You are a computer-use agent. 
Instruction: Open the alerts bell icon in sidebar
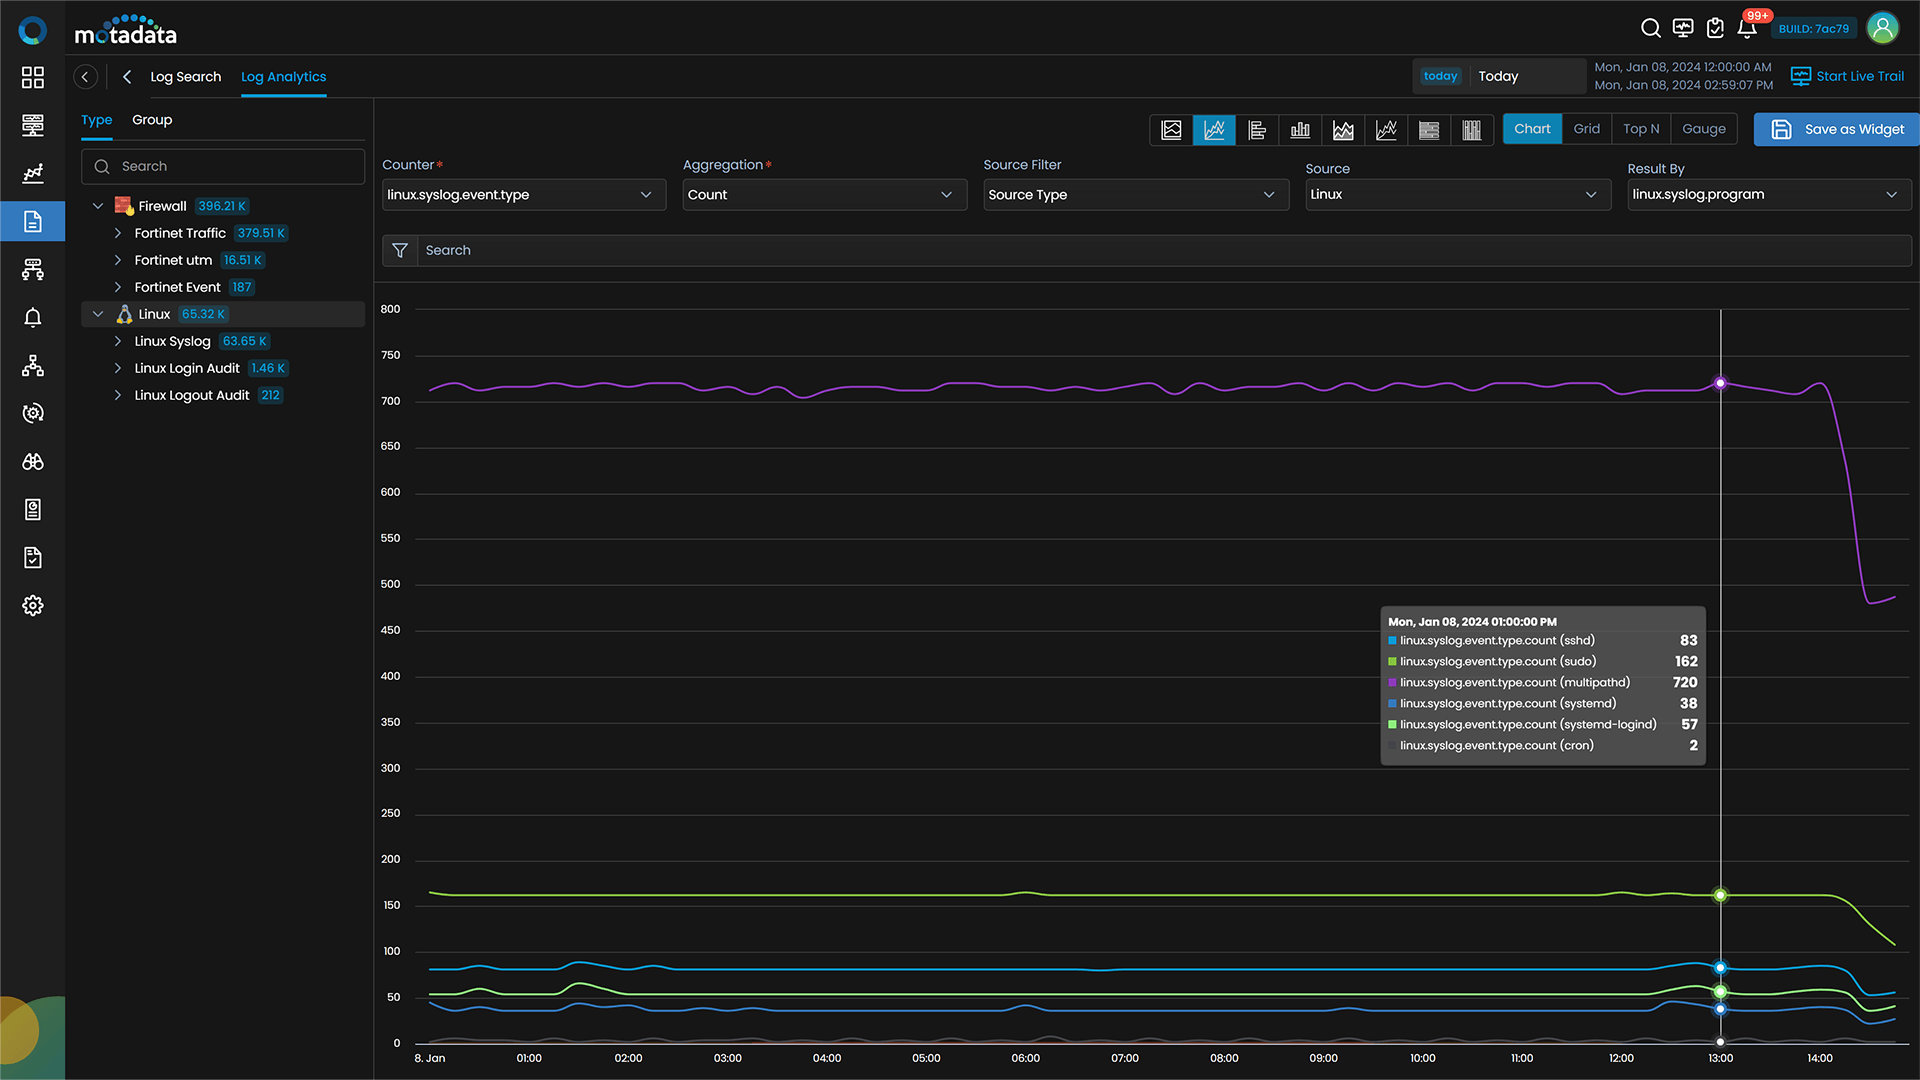33,317
